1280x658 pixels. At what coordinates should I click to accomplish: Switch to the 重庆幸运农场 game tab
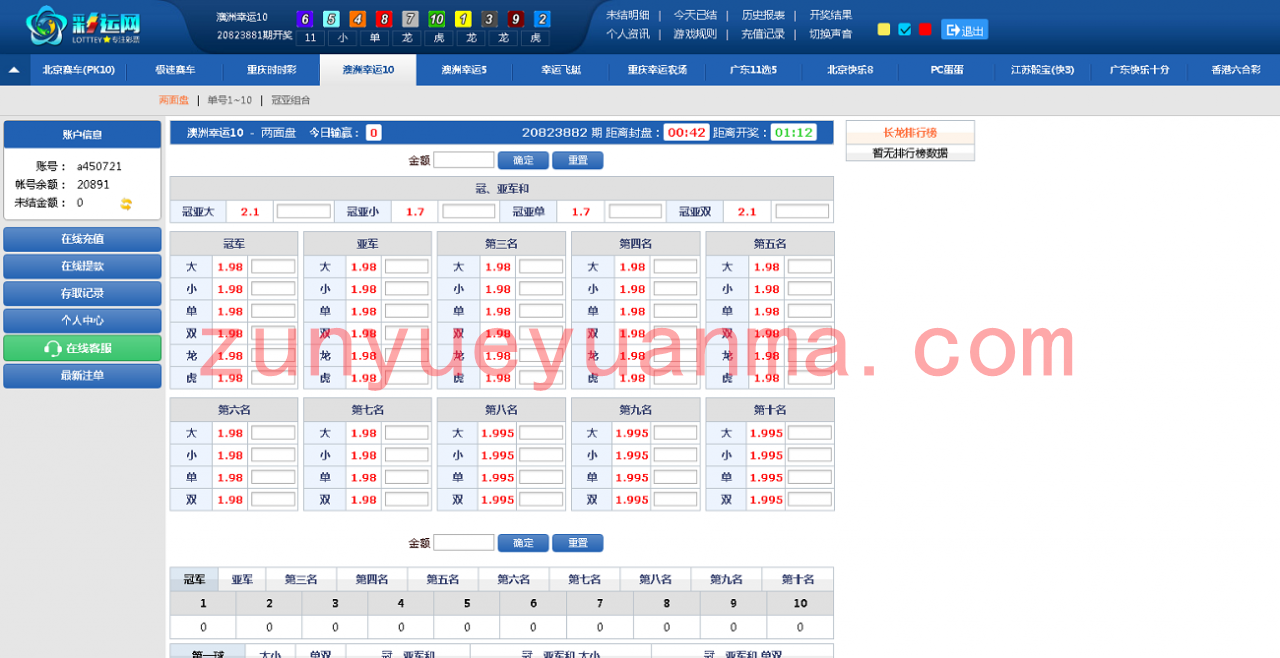pos(657,70)
